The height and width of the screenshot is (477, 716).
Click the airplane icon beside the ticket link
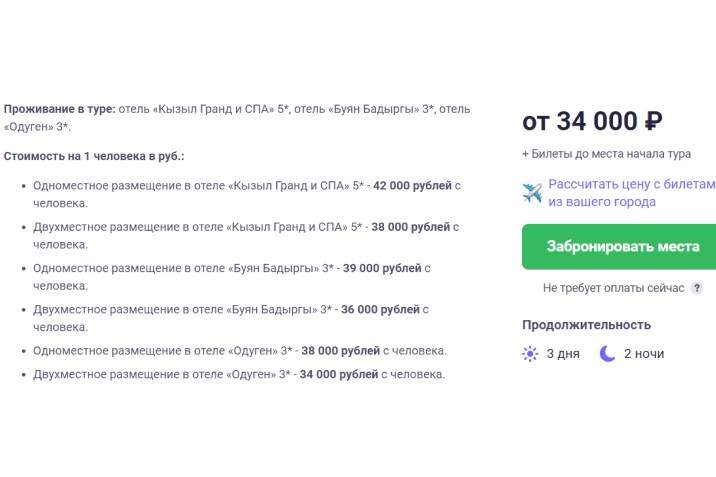coord(532,192)
